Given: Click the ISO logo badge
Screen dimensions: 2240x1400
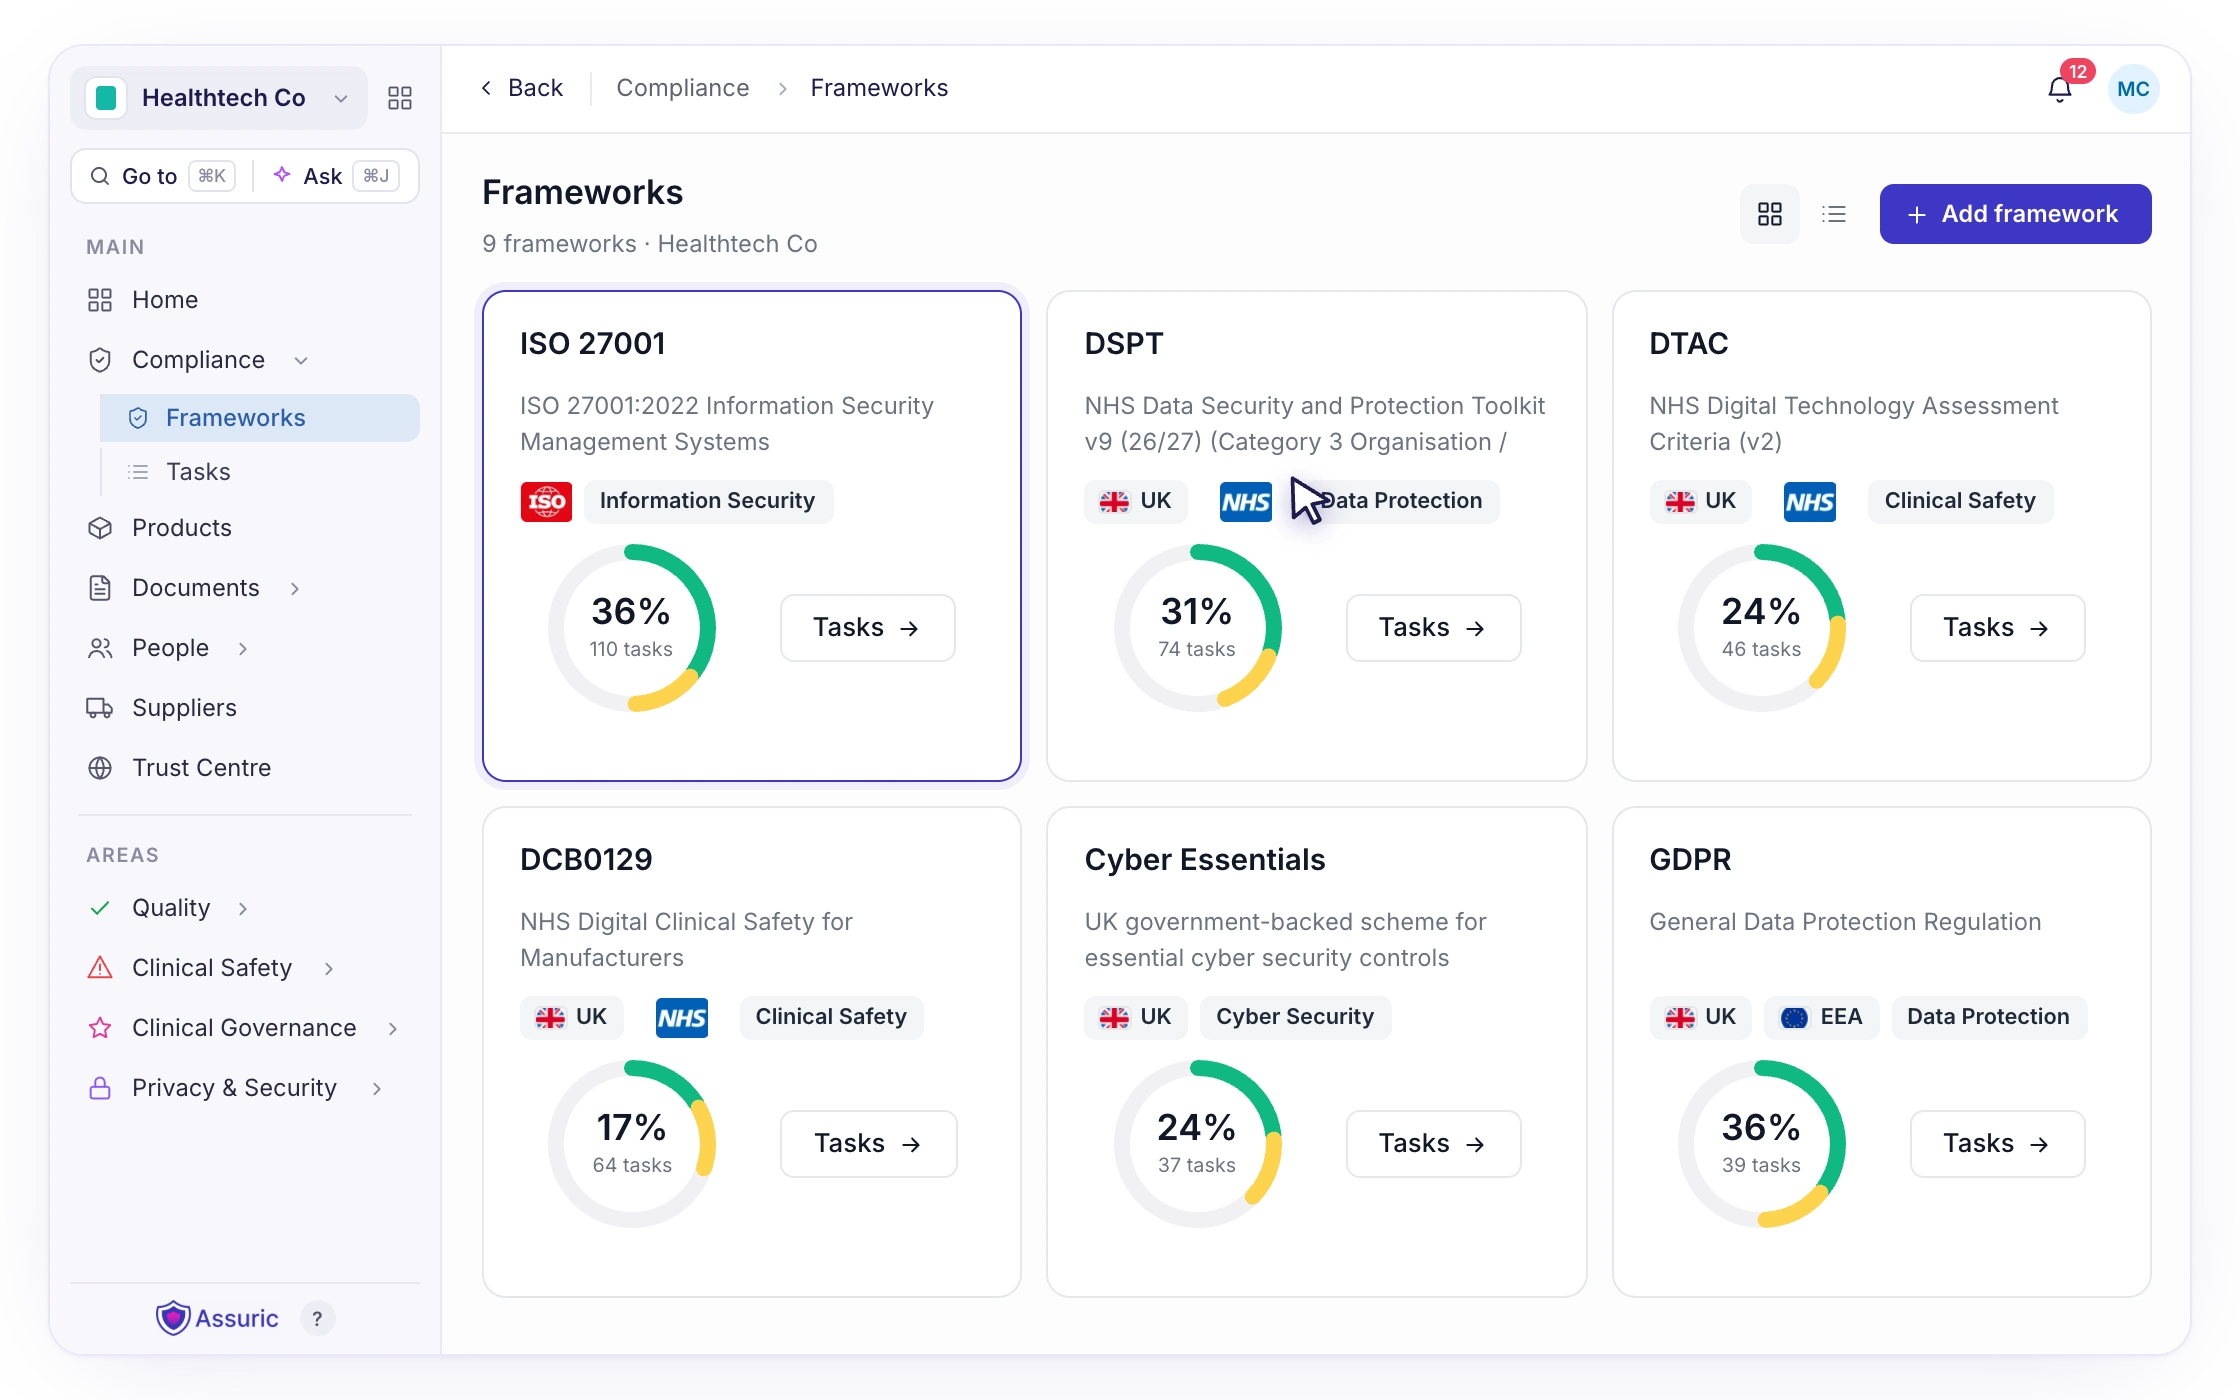Looking at the screenshot, I should [546, 501].
